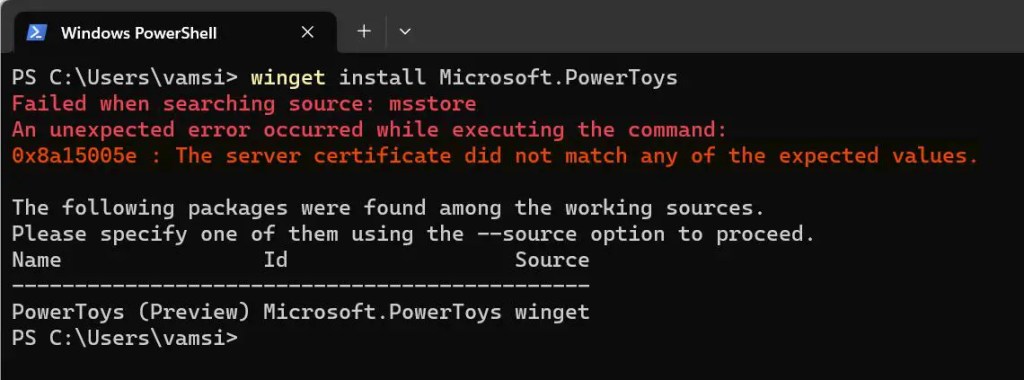Click 'msstore' in the failed source message
The width and height of the screenshot is (1024, 380).
[432, 104]
